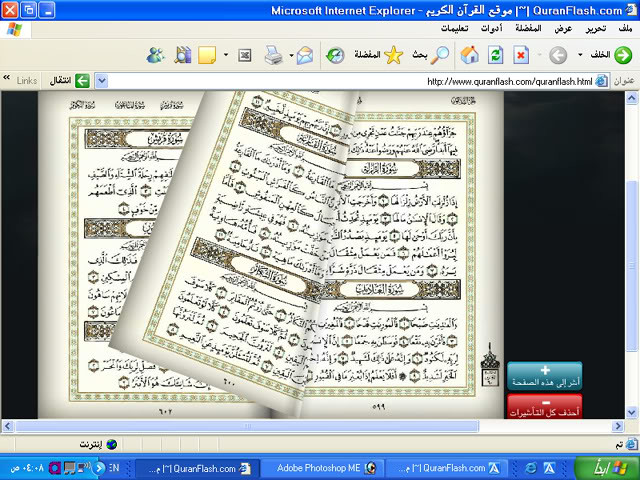This screenshot has height=480, width=640.
Task: Click the purple tray icon
Action: click(55, 468)
